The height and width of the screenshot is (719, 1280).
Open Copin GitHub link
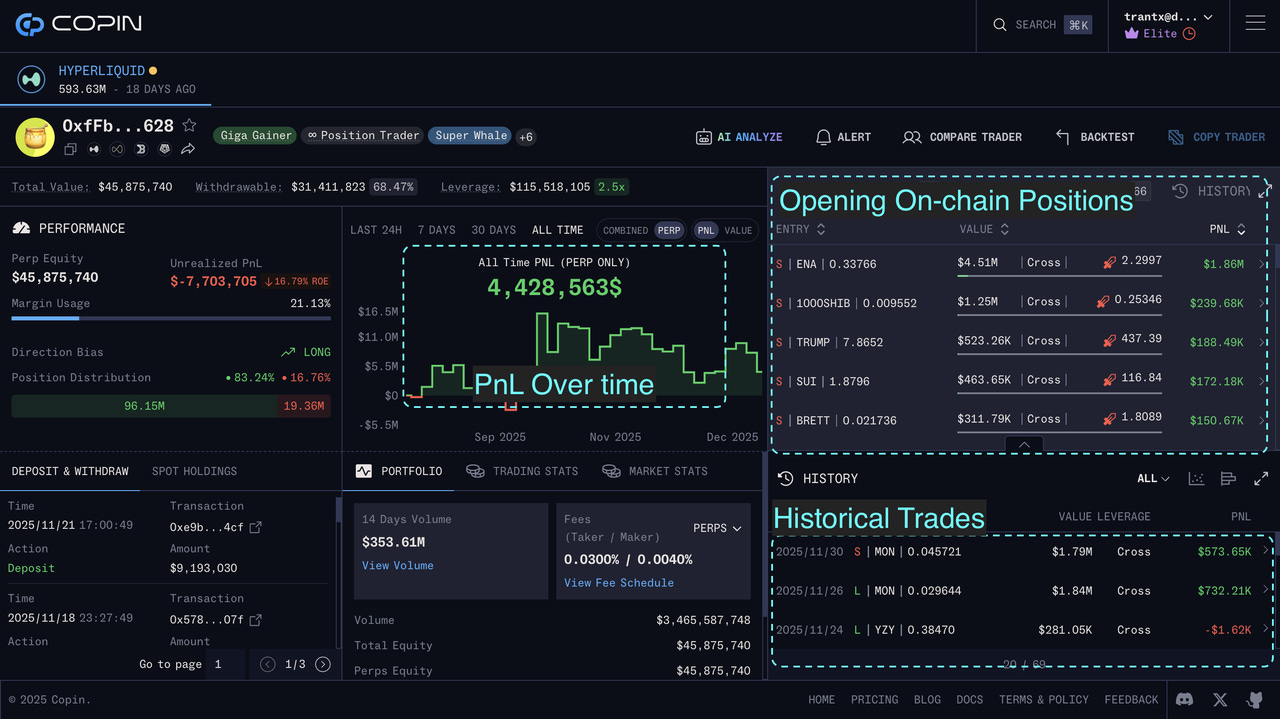[1254, 700]
